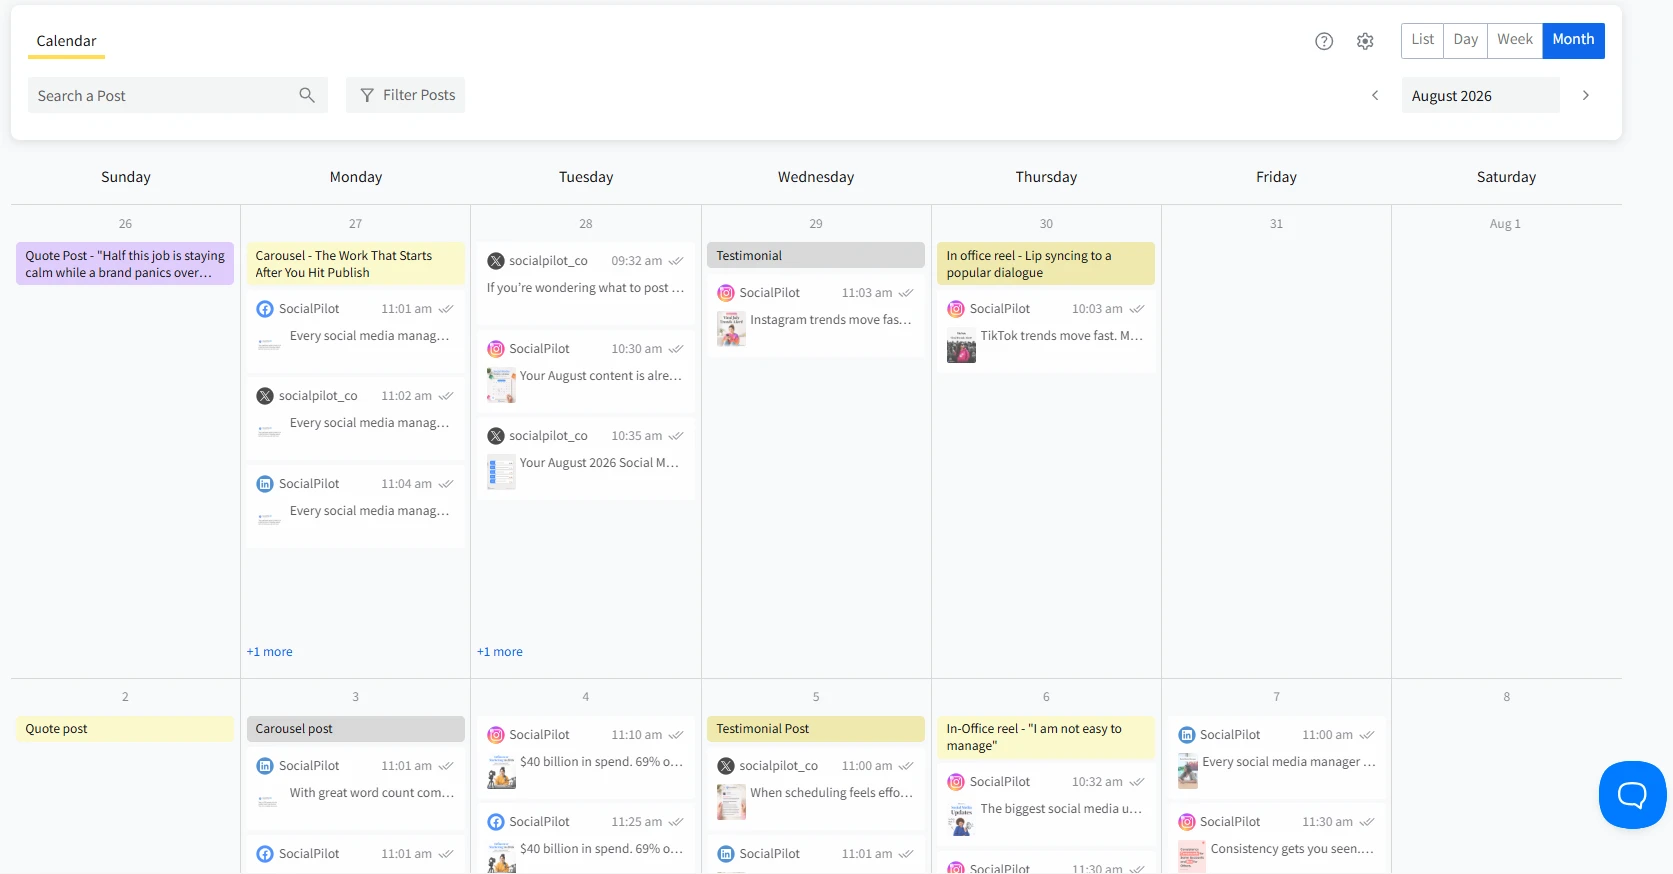The height and width of the screenshot is (874, 1673).
Task: Open the Testimonial note on Wednesday 29
Action: tap(816, 255)
